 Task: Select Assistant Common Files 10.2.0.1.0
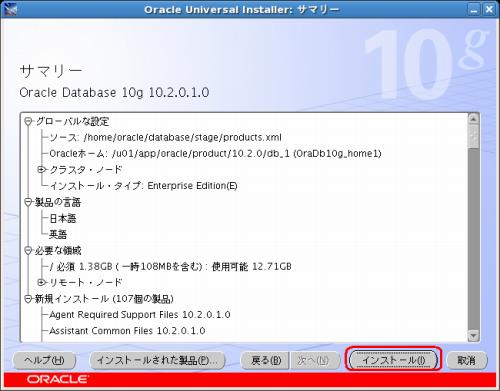(x=127, y=331)
